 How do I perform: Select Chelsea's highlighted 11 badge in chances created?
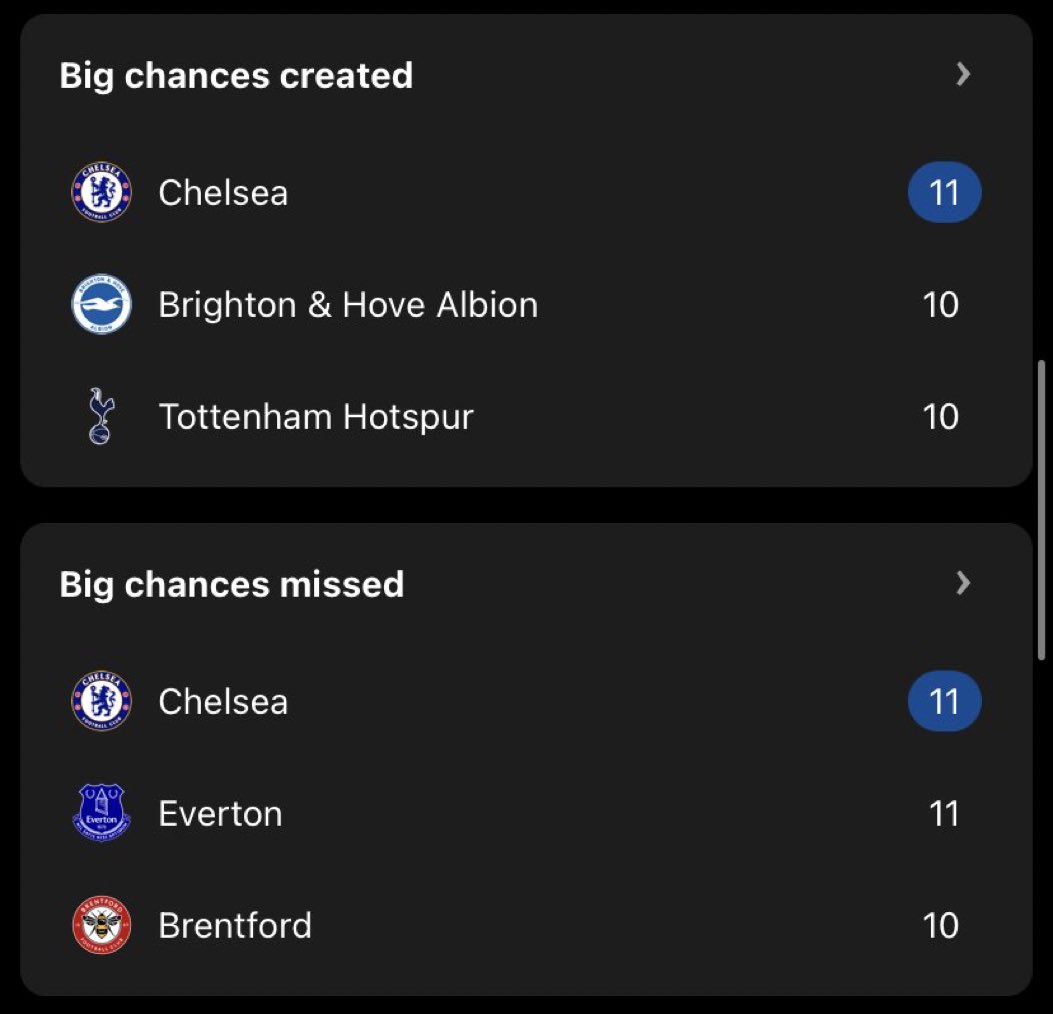(944, 192)
